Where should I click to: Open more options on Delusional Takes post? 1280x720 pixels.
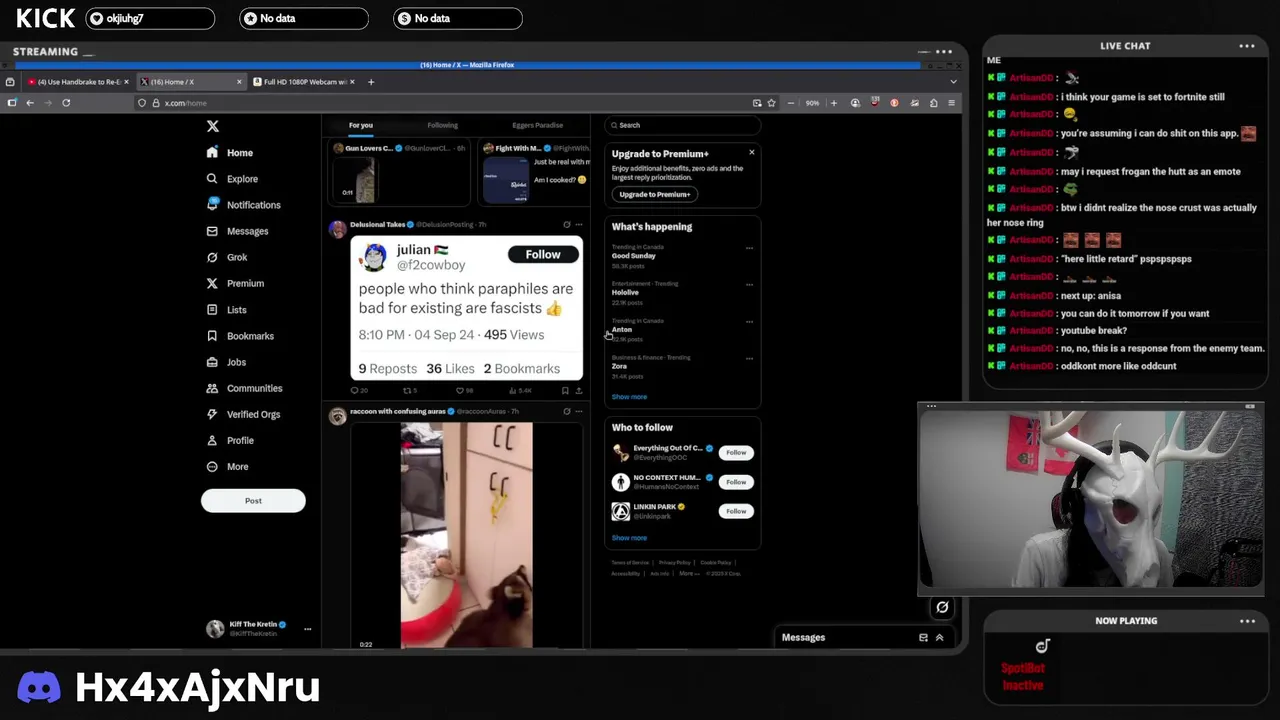[x=578, y=225]
